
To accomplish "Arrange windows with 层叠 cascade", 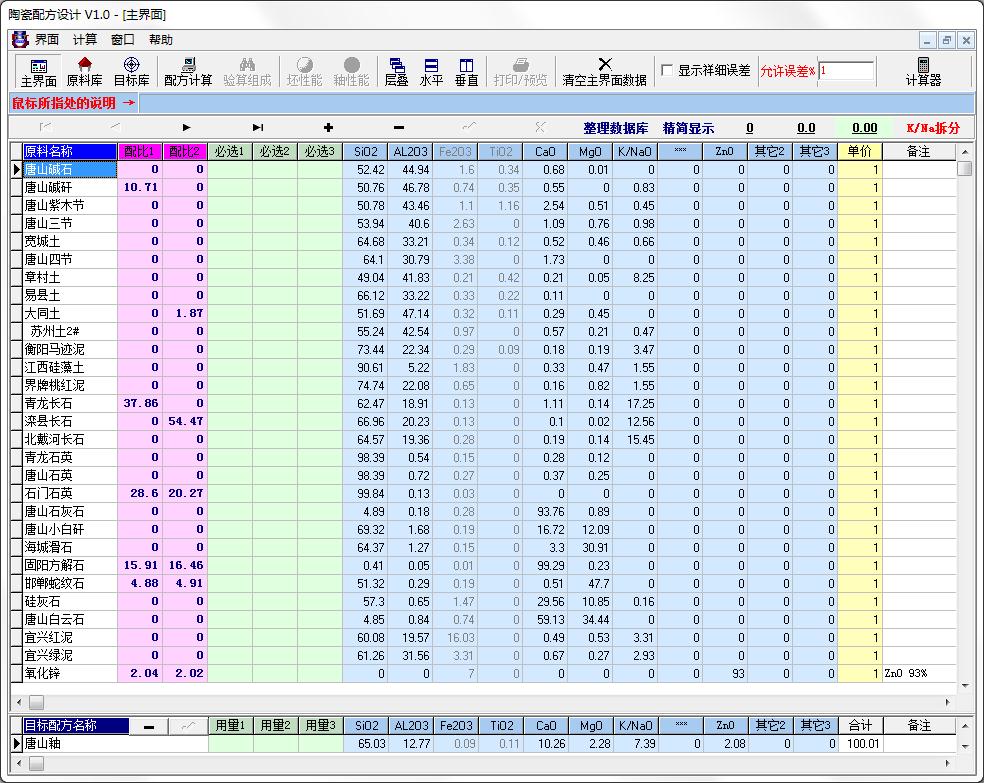I will click(x=396, y=72).
